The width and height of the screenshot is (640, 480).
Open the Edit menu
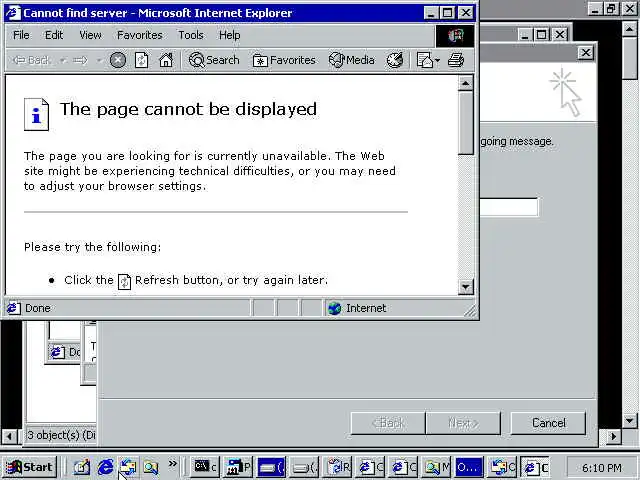[54, 35]
